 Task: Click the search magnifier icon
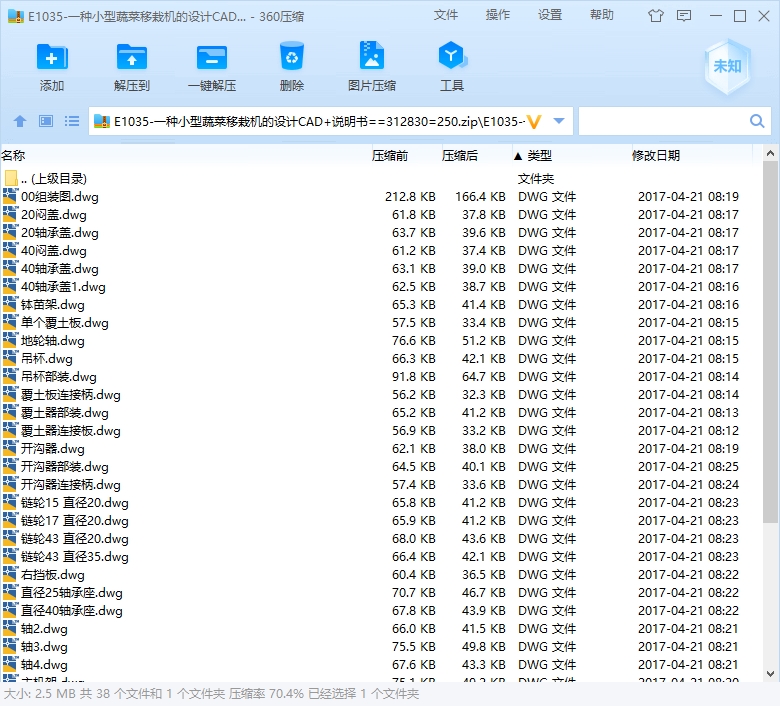click(x=757, y=121)
